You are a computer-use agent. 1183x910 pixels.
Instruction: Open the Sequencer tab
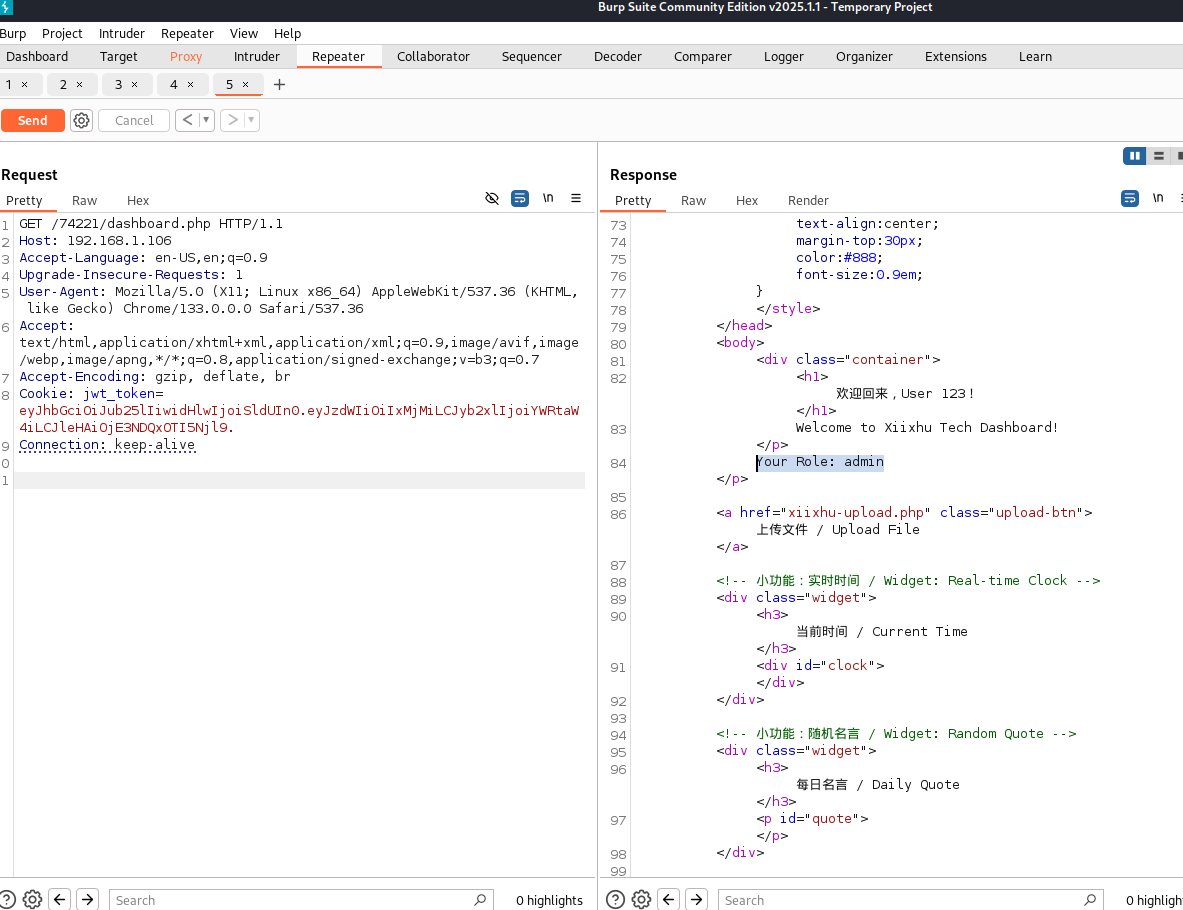(x=531, y=57)
